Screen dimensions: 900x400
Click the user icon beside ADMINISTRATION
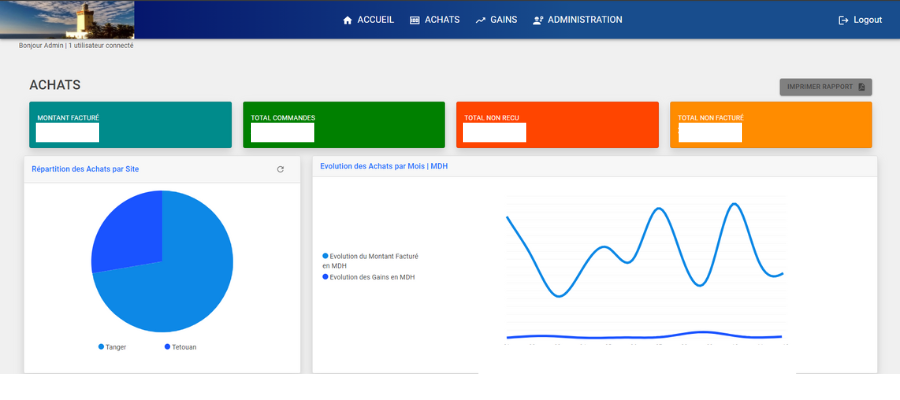538,20
